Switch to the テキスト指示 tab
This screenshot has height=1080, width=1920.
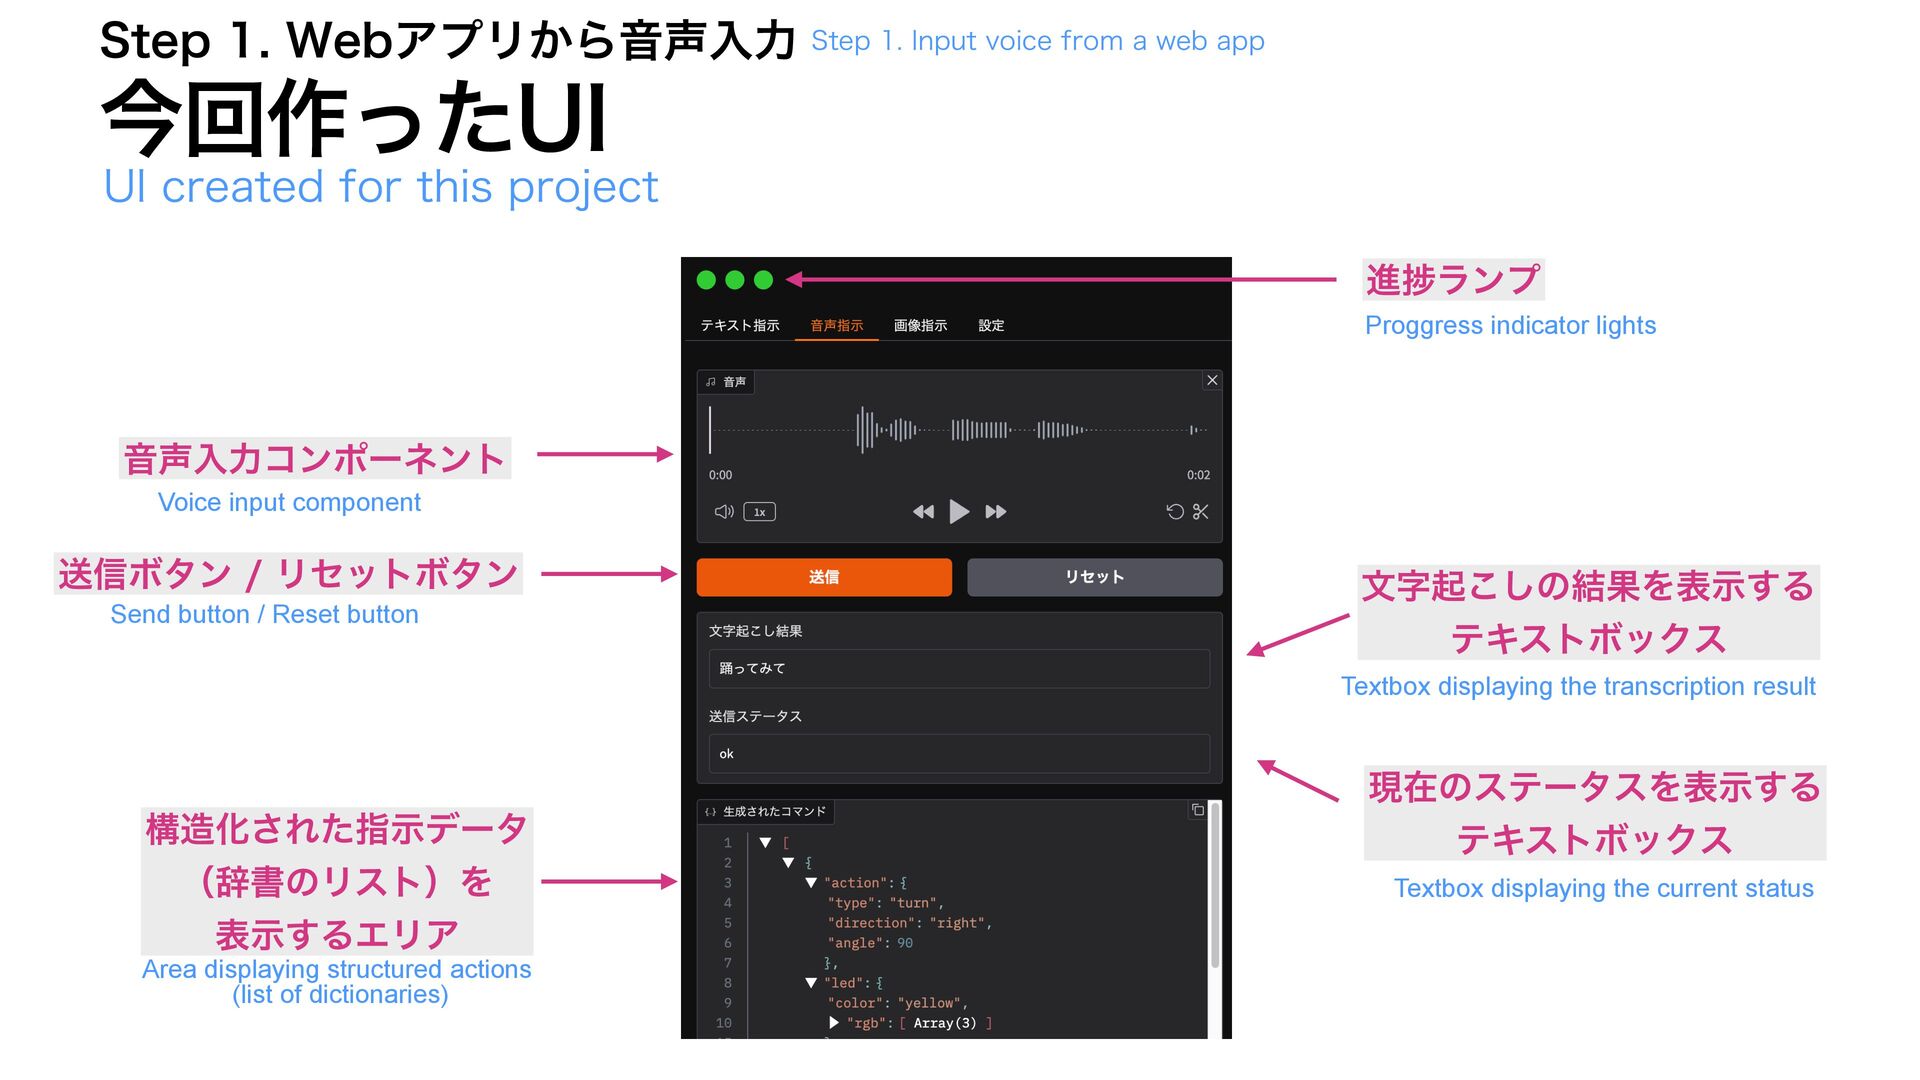tap(740, 326)
